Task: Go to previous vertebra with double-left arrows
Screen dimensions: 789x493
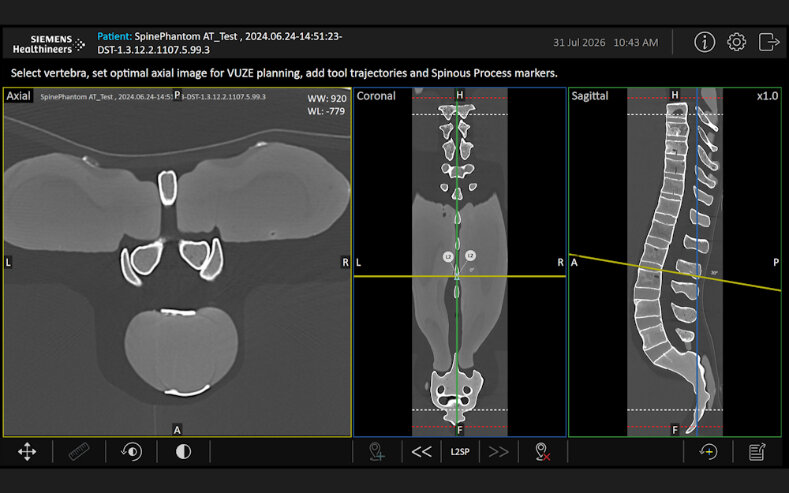Action: click(421, 452)
